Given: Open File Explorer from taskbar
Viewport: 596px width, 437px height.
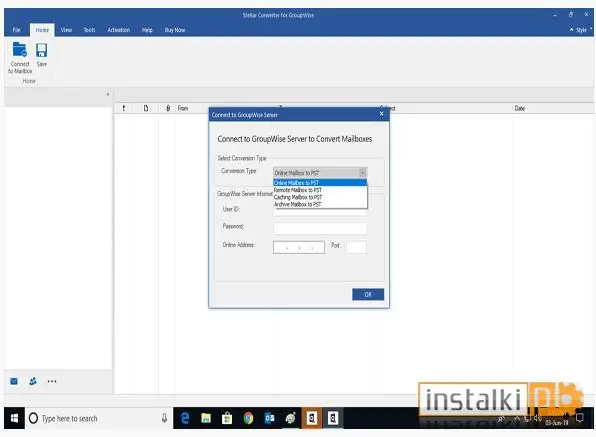Looking at the screenshot, I should 206,418.
